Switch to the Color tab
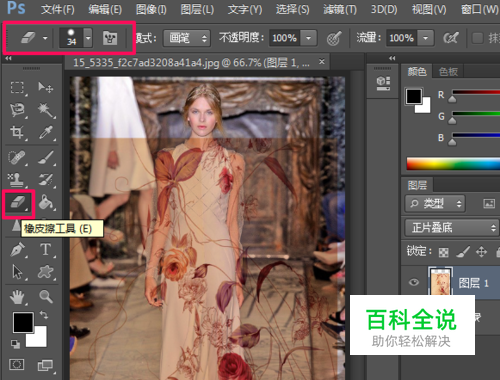The width and height of the screenshot is (500, 380). point(417,71)
